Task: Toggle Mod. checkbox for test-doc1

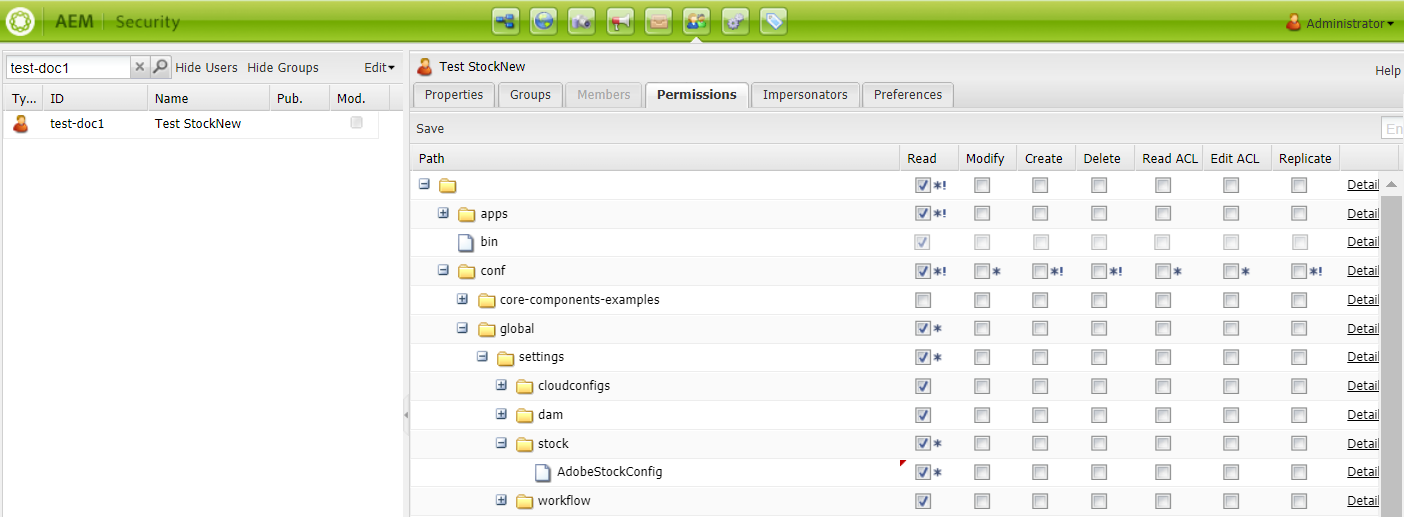Action: [356, 123]
